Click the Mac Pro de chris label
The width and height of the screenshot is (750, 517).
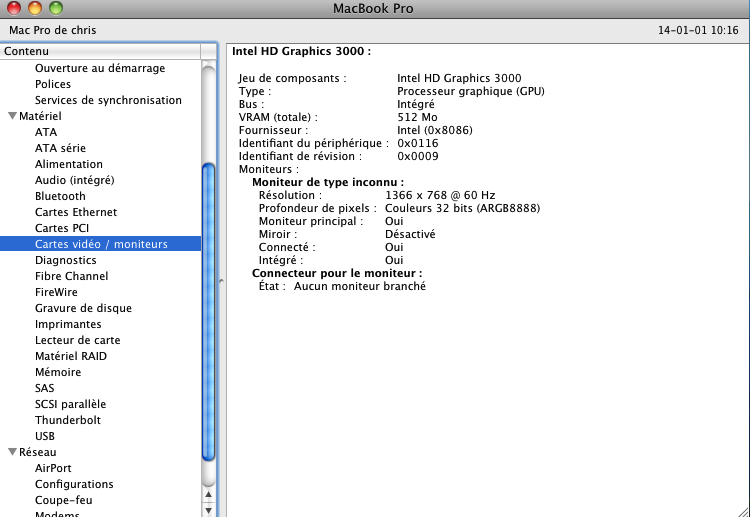point(53,30)
